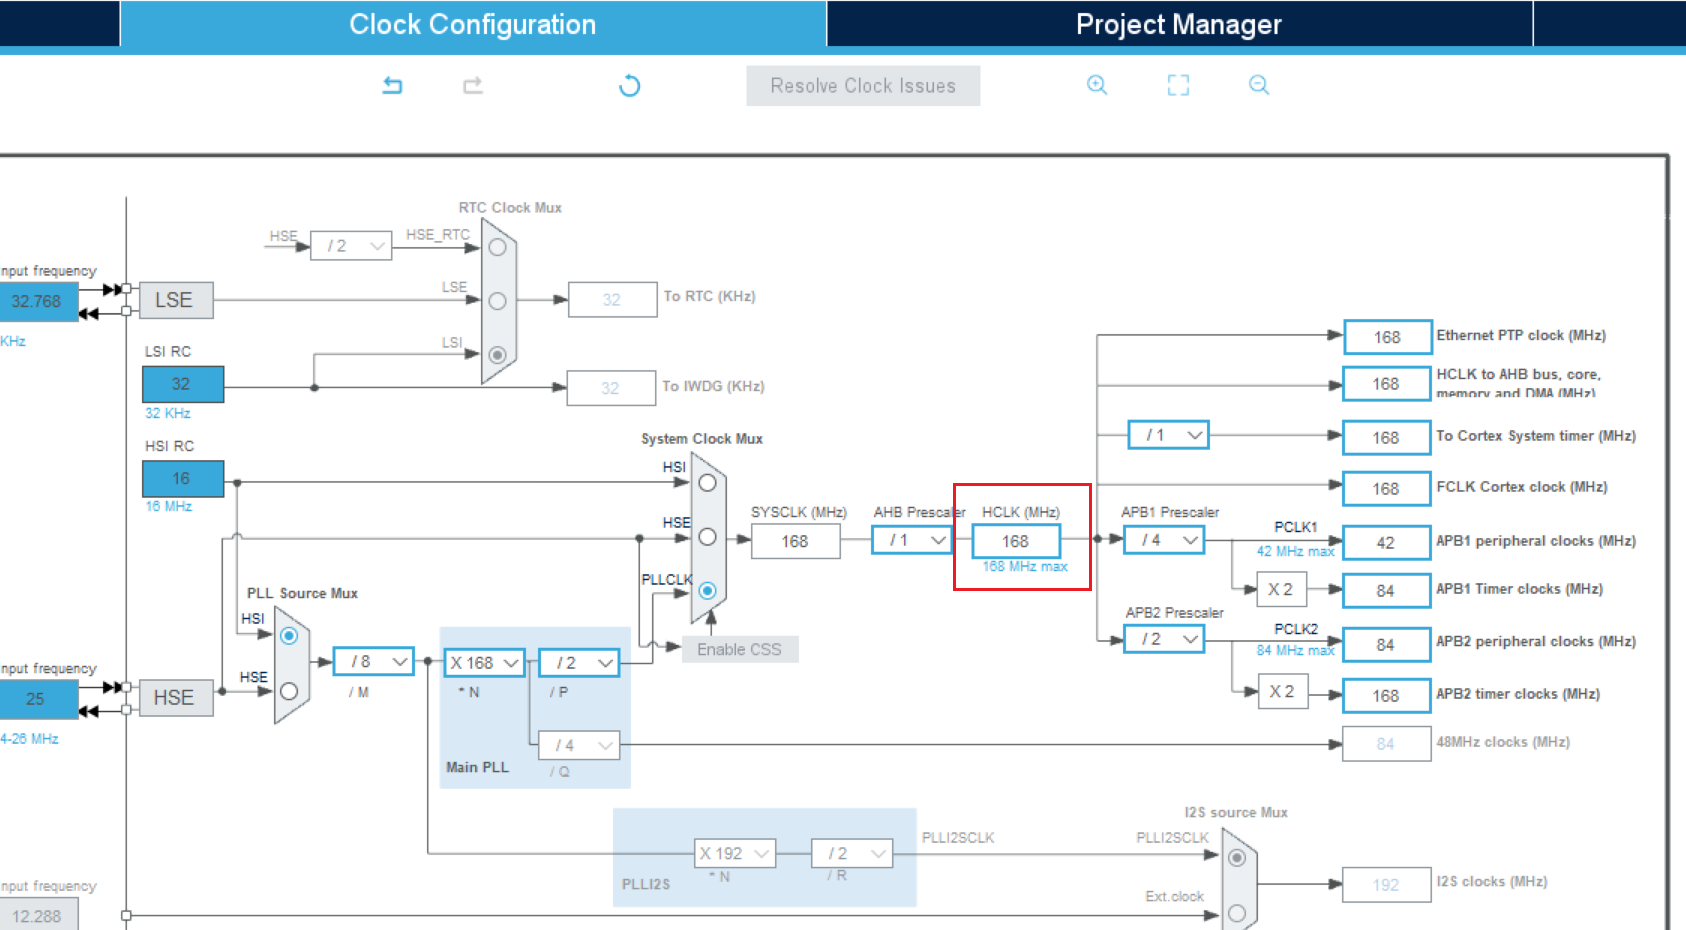Open Cortex System timer /1 dropdown
Screen dimensions: 1686x930
click(1169, 435)
